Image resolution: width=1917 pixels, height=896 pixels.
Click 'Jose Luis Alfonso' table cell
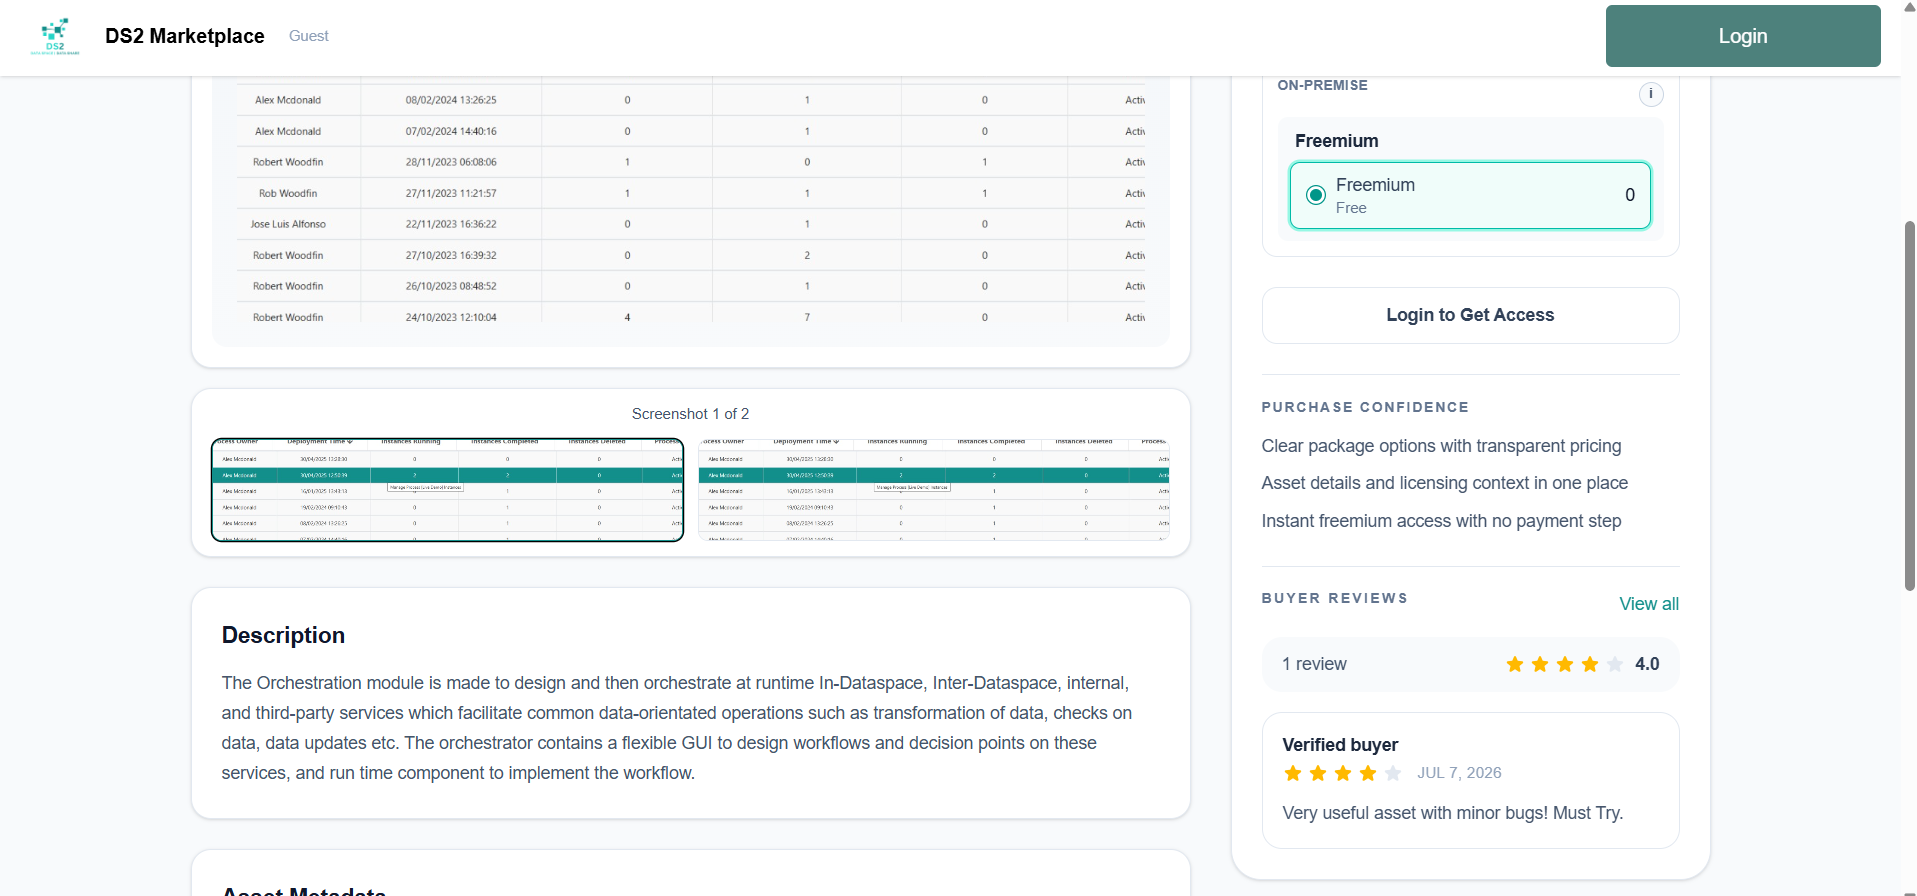click(288, 224)
